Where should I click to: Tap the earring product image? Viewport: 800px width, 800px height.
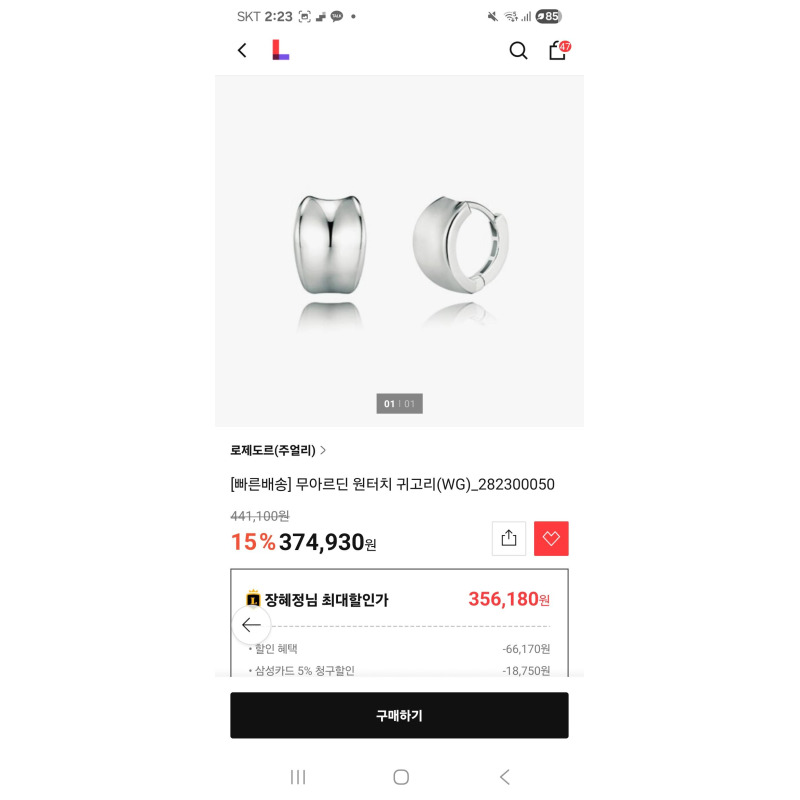(399, 251)
